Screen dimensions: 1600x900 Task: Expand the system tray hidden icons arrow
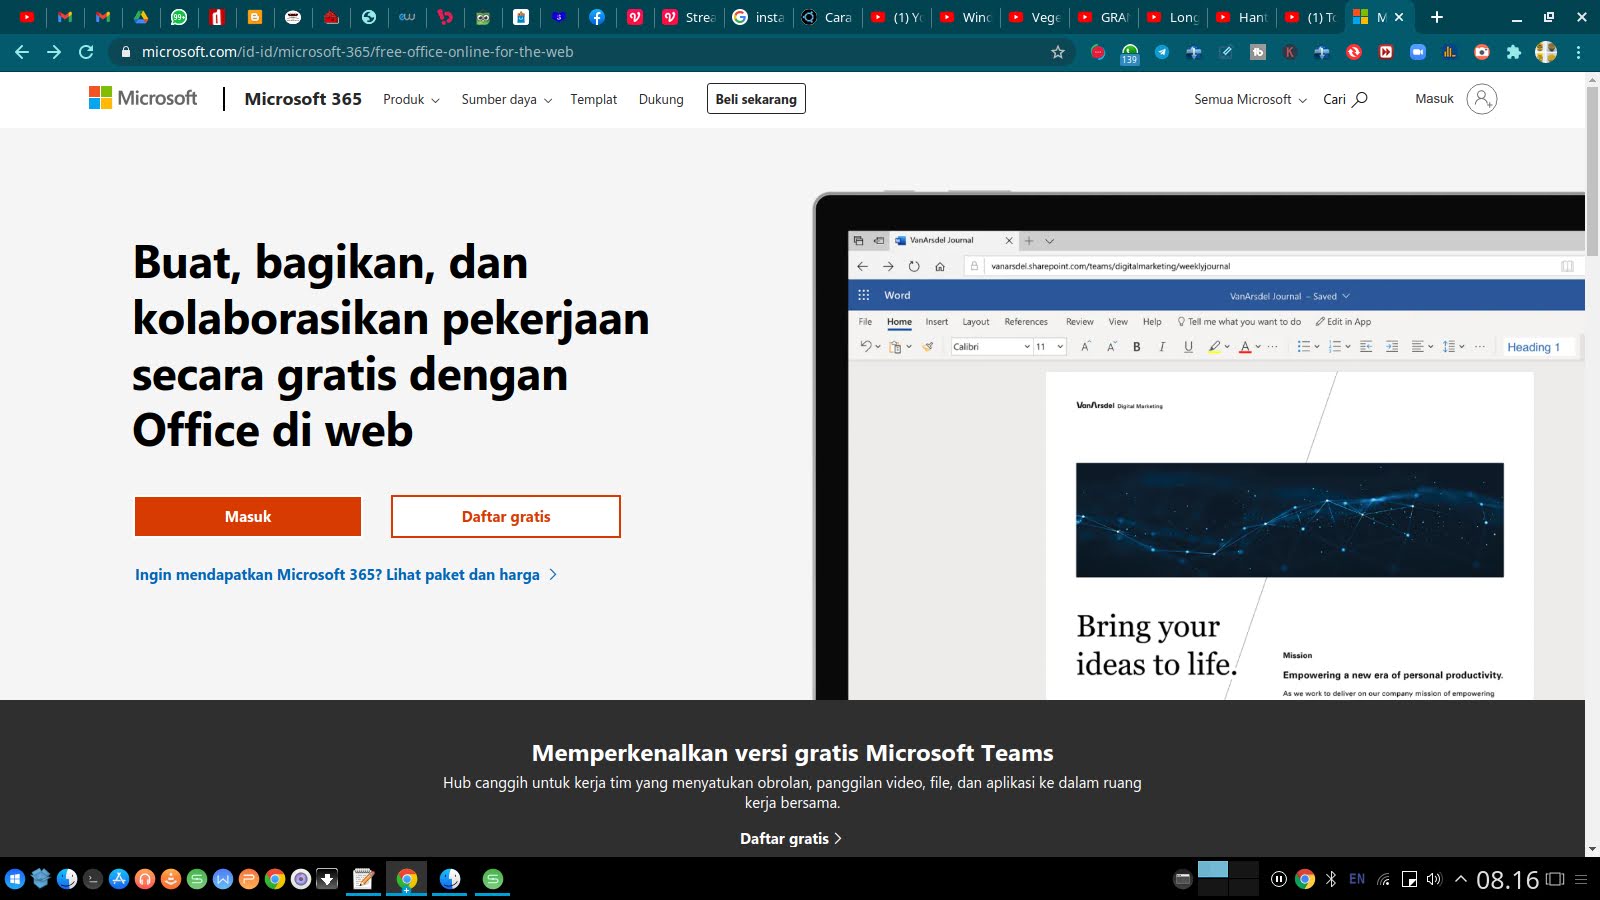[x=1461, y=879]
